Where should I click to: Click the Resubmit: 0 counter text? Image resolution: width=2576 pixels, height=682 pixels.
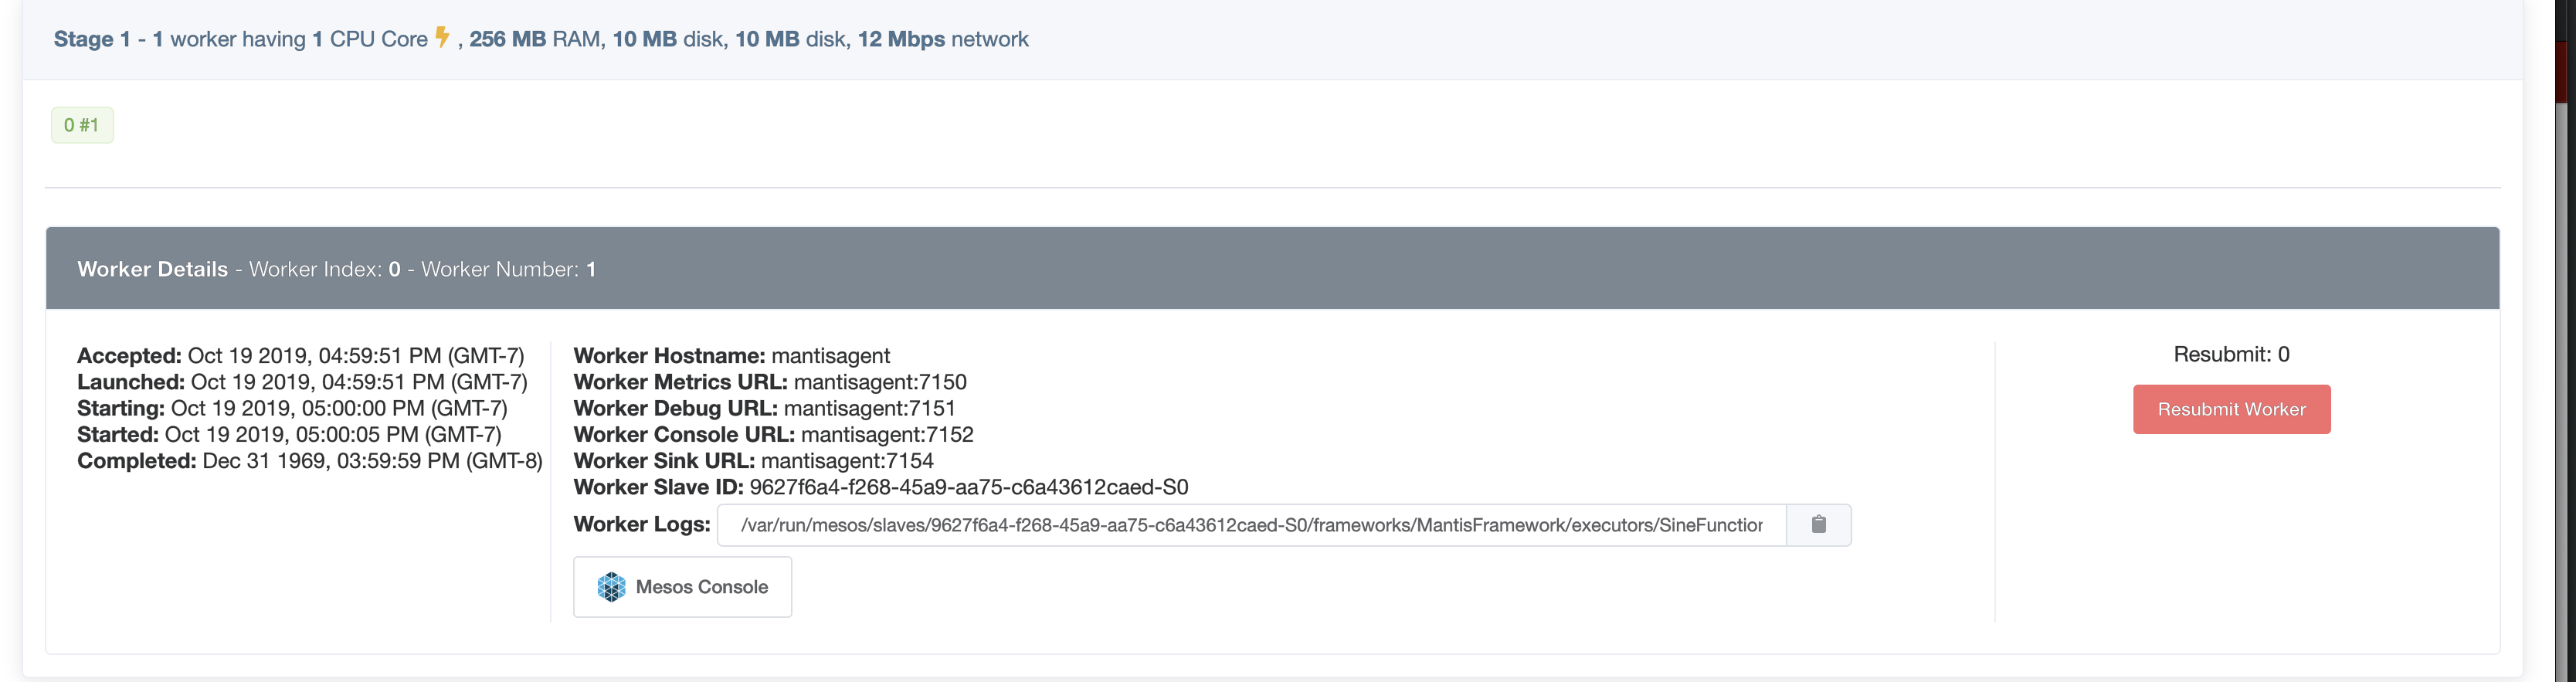pos(2231,354)
